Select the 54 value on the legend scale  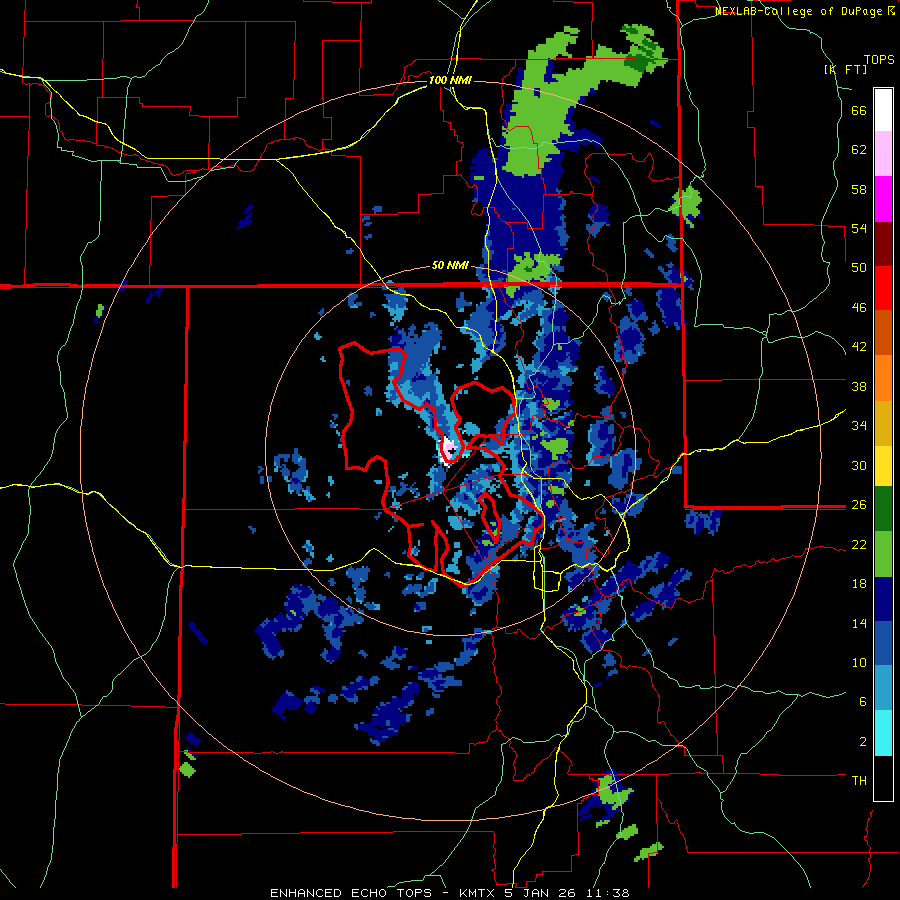pyautogui.click(x=859, y=228)
